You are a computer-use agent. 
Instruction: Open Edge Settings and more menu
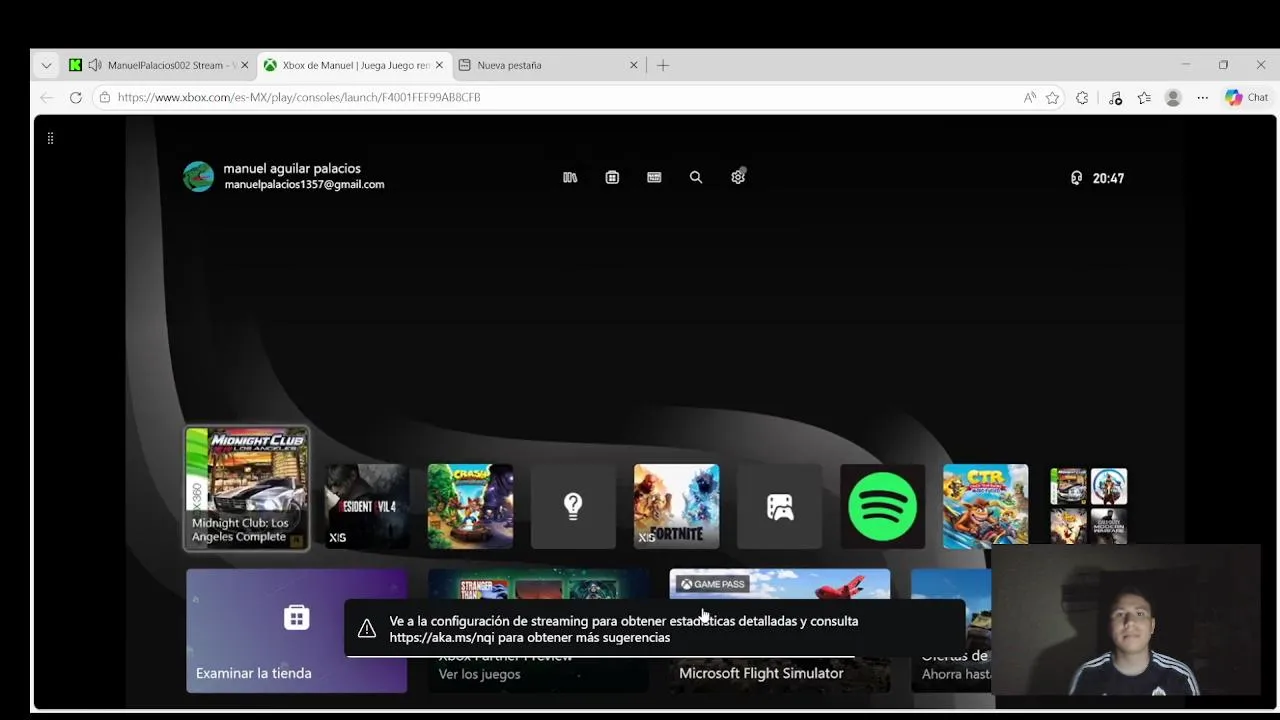[x=1202, y=97]
